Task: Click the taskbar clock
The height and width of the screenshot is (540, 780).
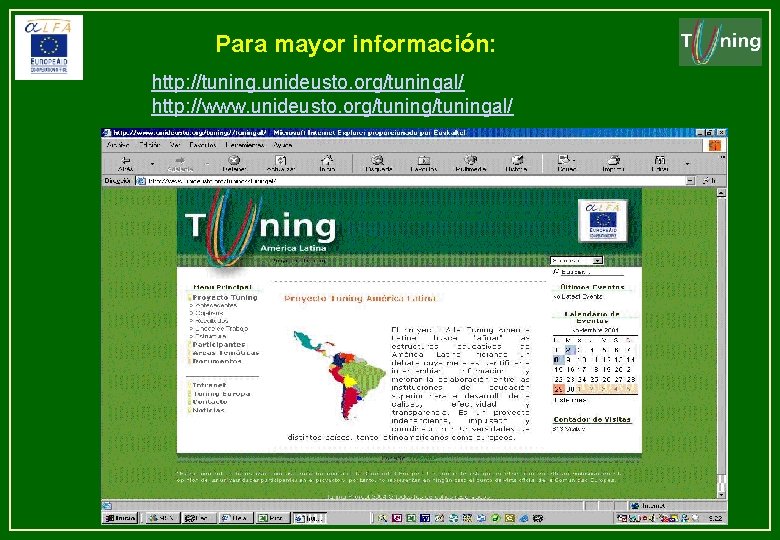Action: pyautogui.click(x=715, y=519)
